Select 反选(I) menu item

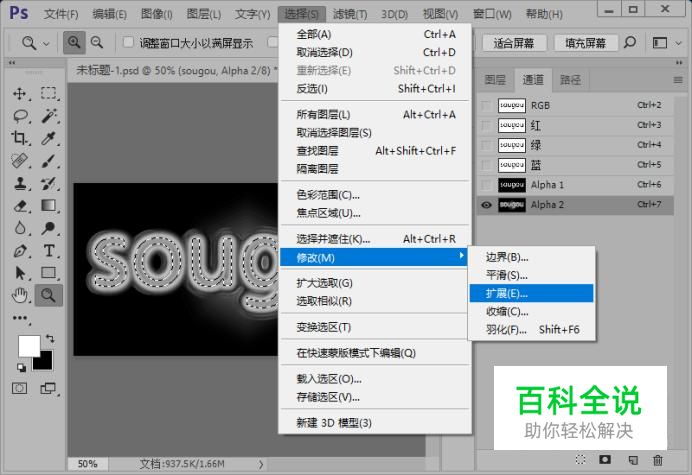tap(373, 89)
